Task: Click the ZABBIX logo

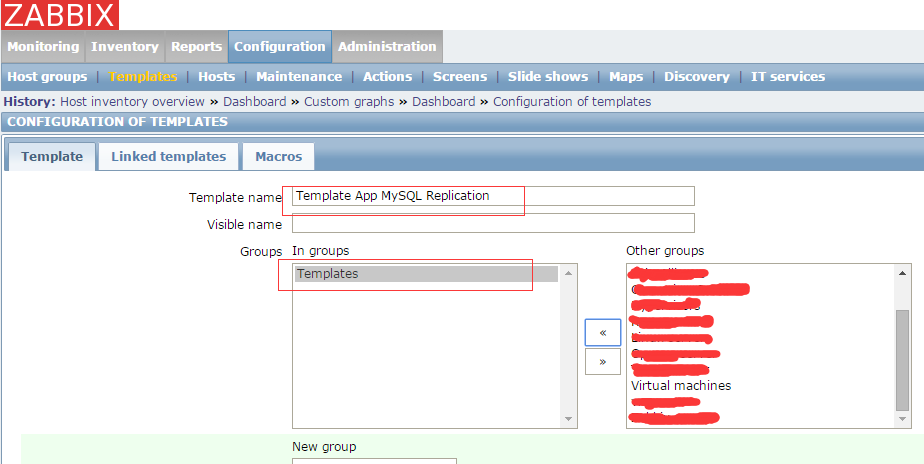Action: tap(60, 15)
